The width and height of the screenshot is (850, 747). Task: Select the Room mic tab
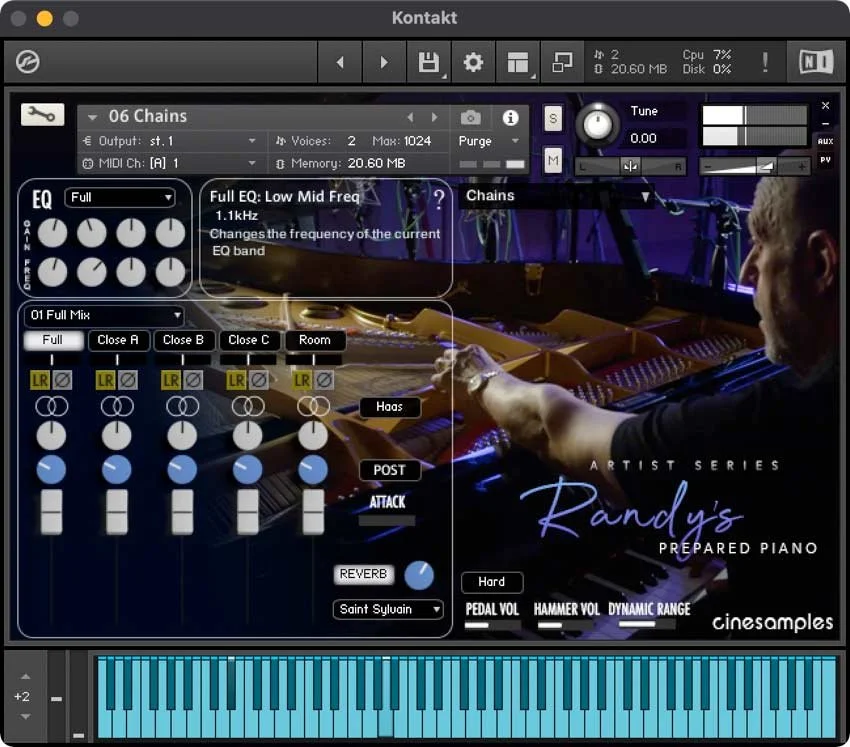click(x=314, y=340)
